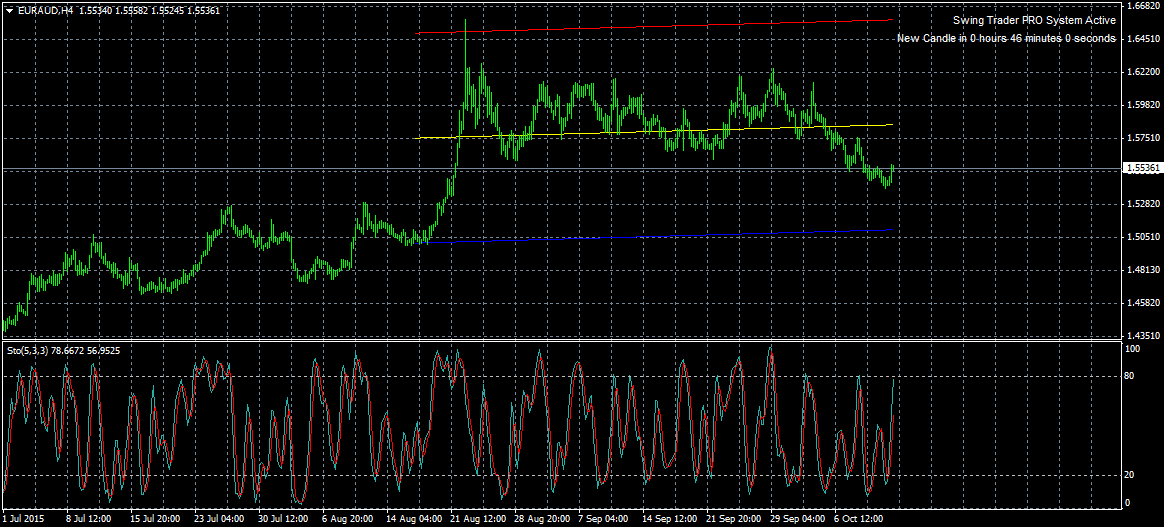Click the triangle arrow beside EURAUD,H4

(x=8, y=10)
